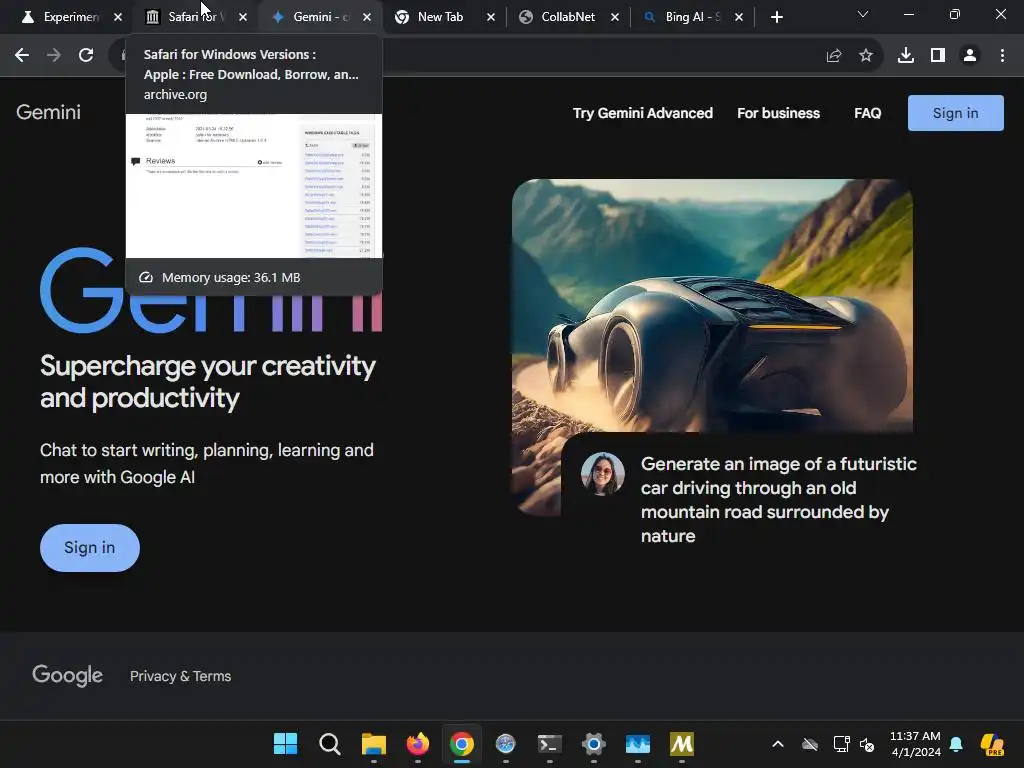Open Firefox from the taskbar
The width and height of the screenshot is (1024, 768).
(418, 743)
